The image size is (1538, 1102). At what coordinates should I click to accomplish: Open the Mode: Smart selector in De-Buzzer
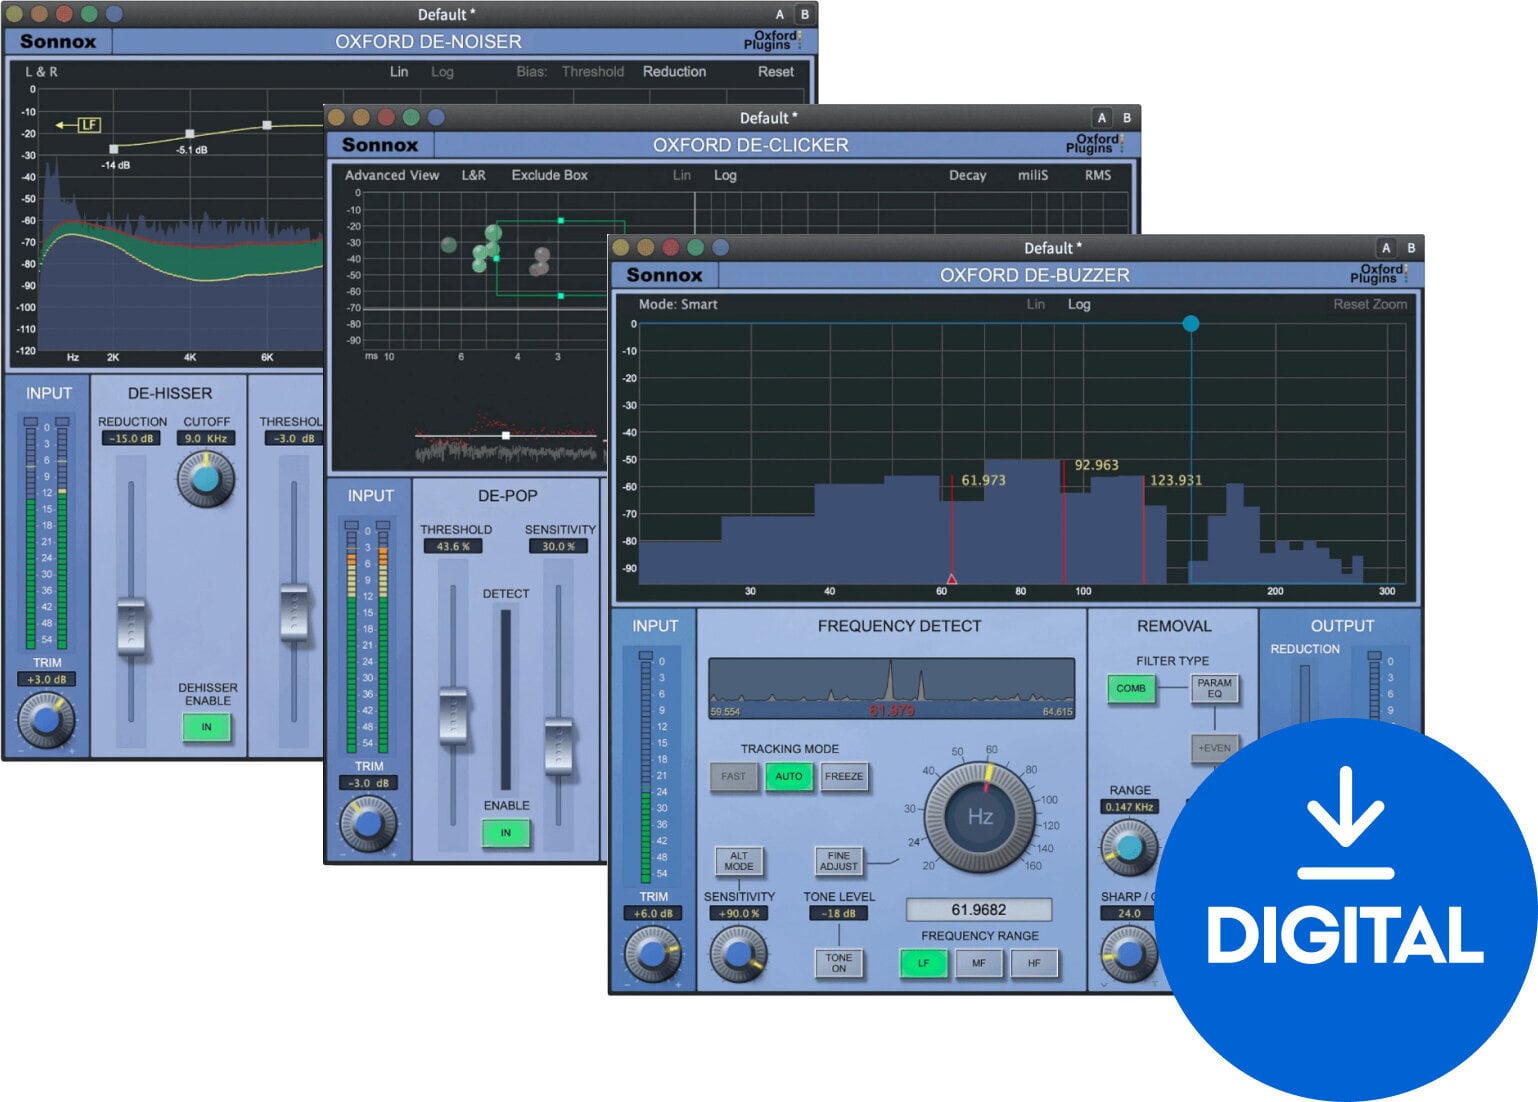pos(680,305)
